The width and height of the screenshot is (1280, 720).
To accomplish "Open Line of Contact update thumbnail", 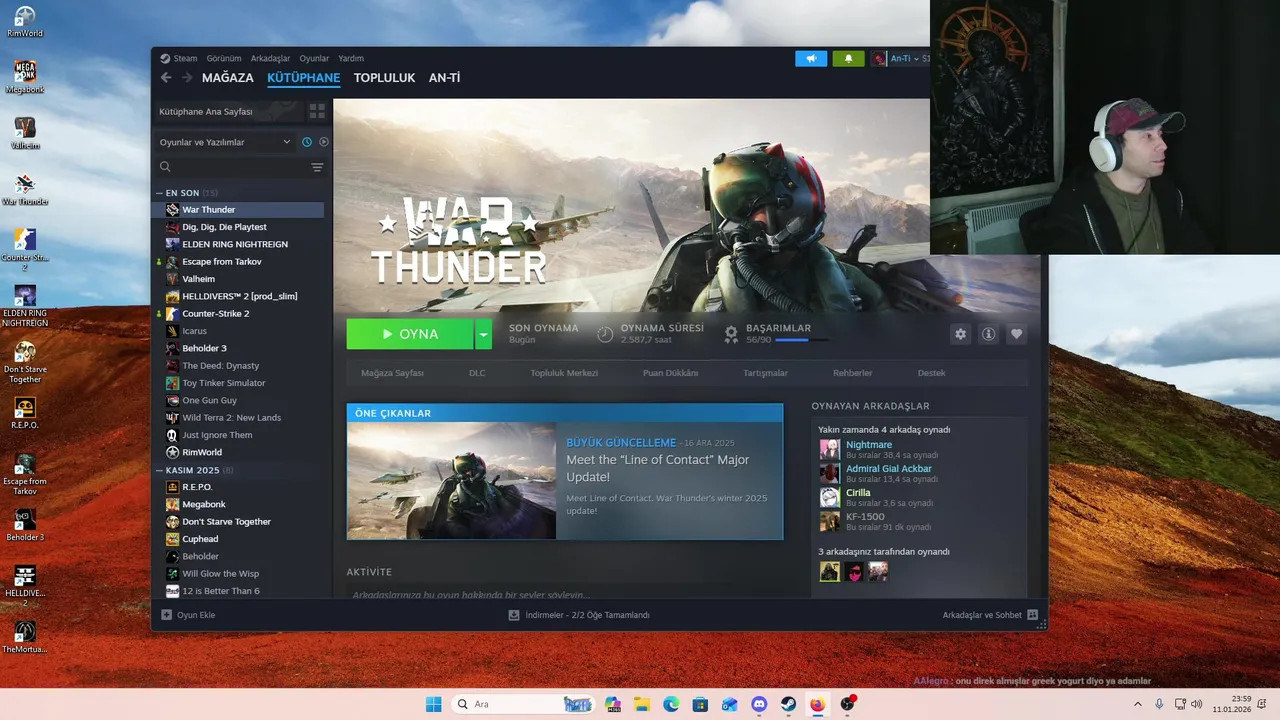I will pyautogui.click(x=451, y=481).
